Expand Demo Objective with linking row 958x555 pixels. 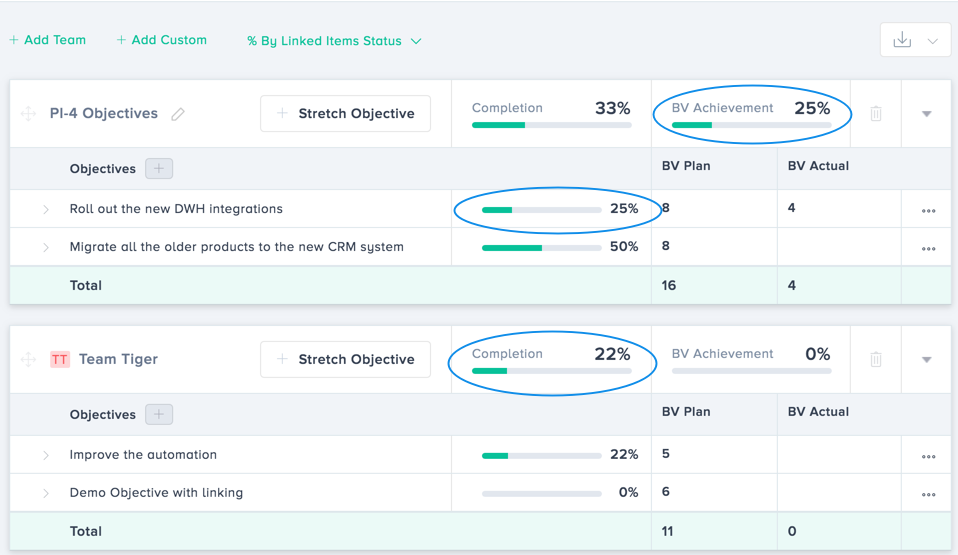(x=46, y=494)
